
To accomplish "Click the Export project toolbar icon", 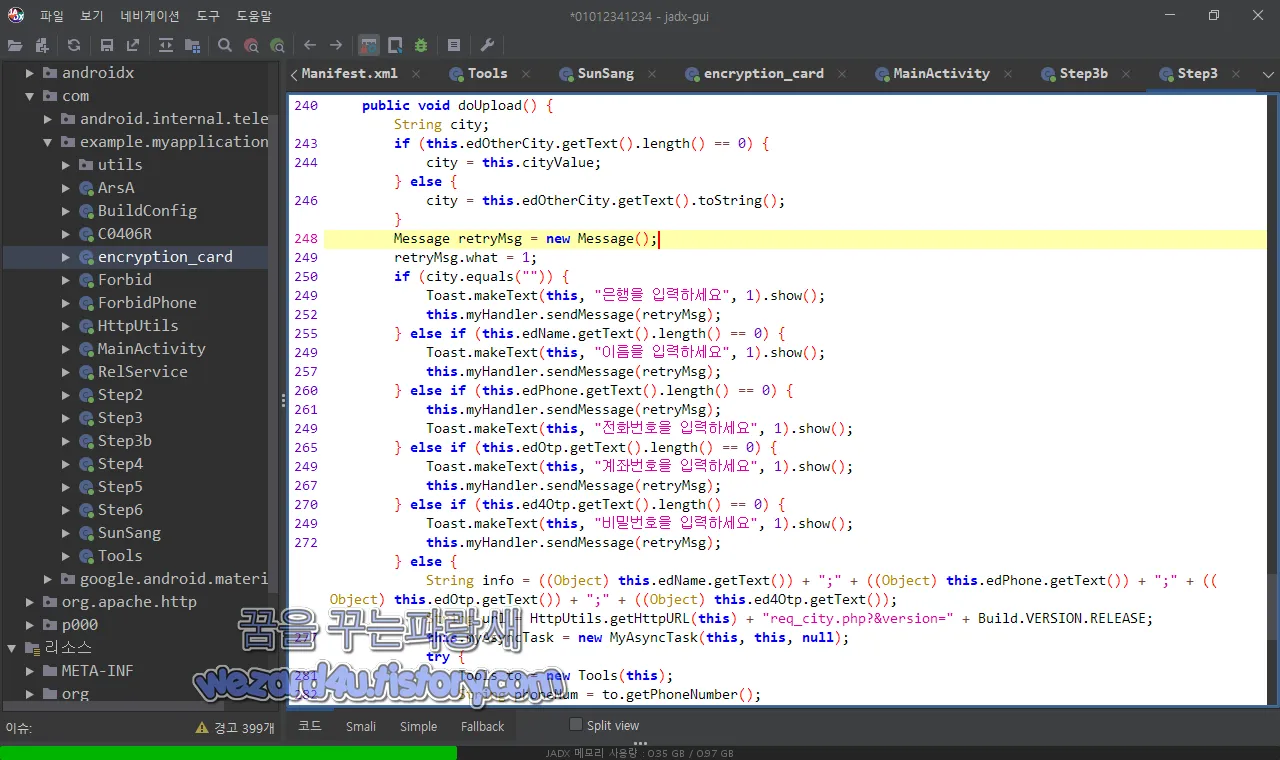I will point(133,45).
